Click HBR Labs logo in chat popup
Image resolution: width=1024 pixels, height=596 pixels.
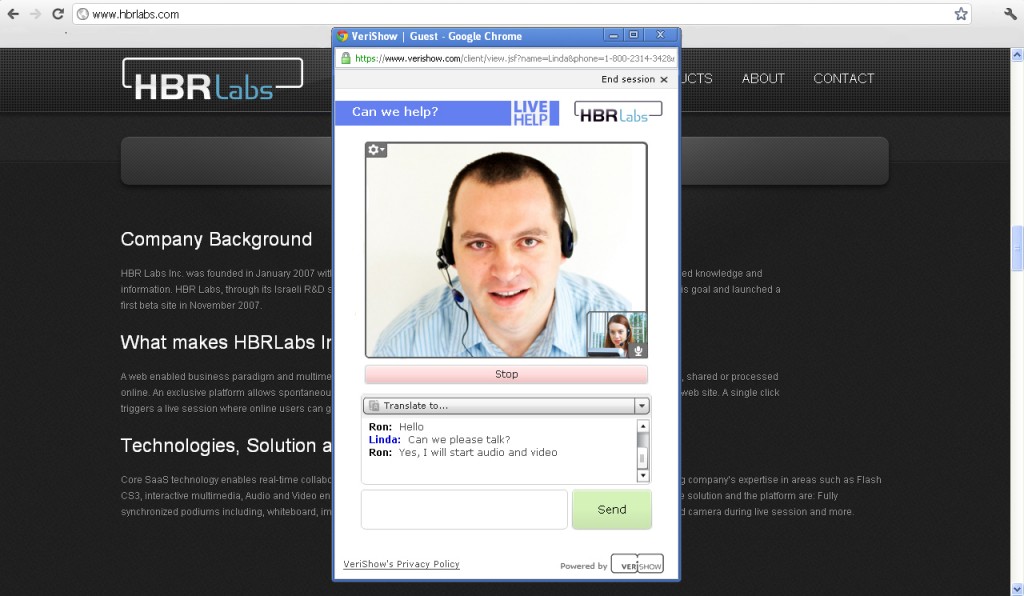(x=618, y=112)
